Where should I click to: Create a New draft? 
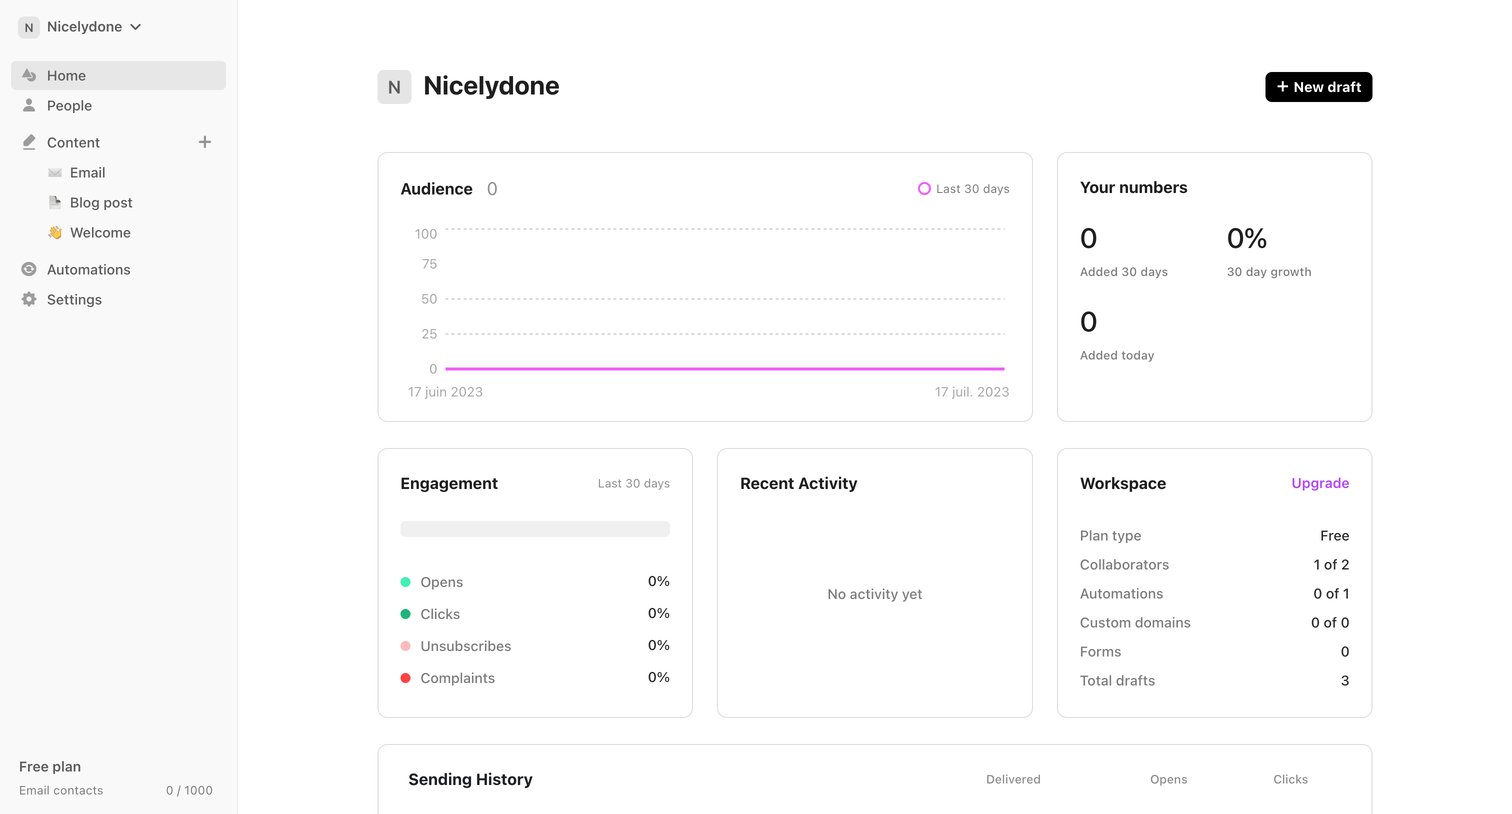[1318, 87]
